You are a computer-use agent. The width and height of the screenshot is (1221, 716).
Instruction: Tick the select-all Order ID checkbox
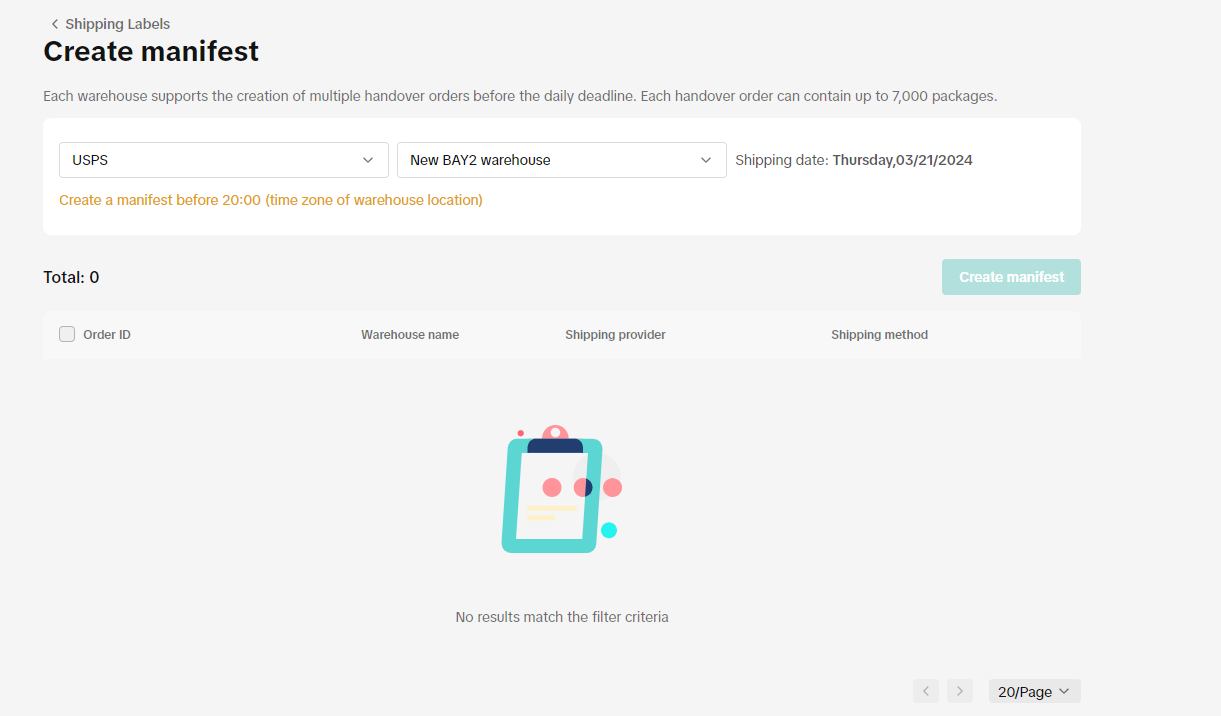coord(67,335)
